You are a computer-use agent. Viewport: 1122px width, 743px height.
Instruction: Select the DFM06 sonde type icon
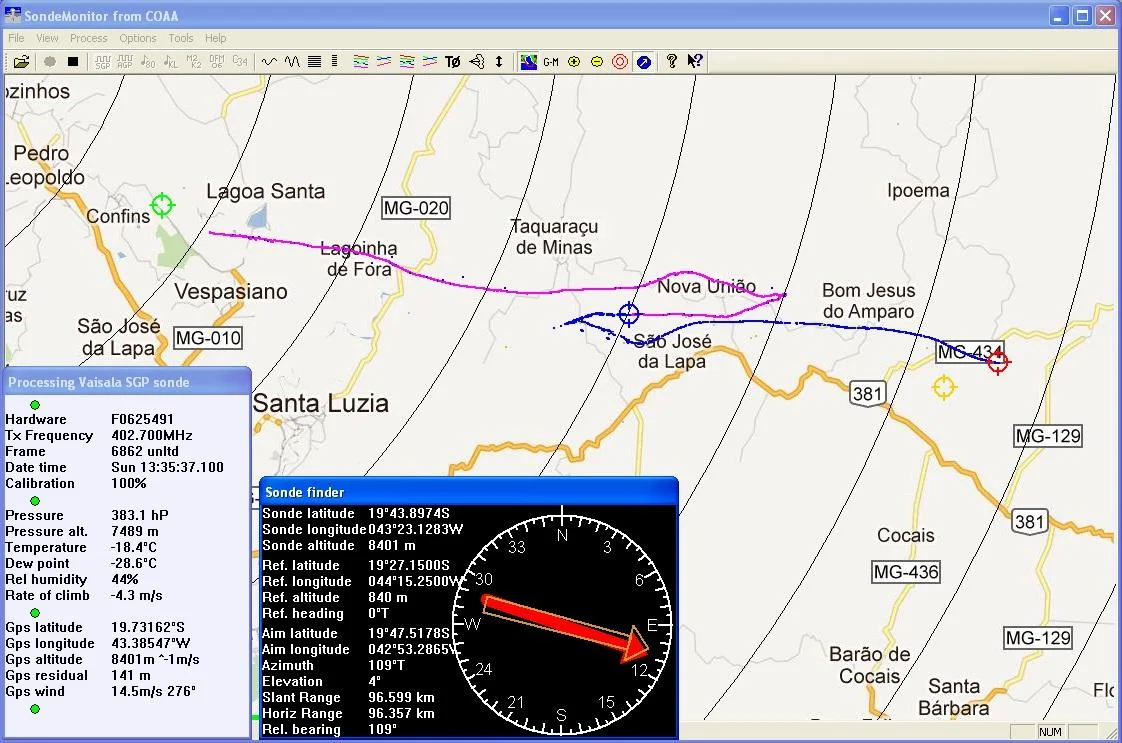[x=217, y=62]
